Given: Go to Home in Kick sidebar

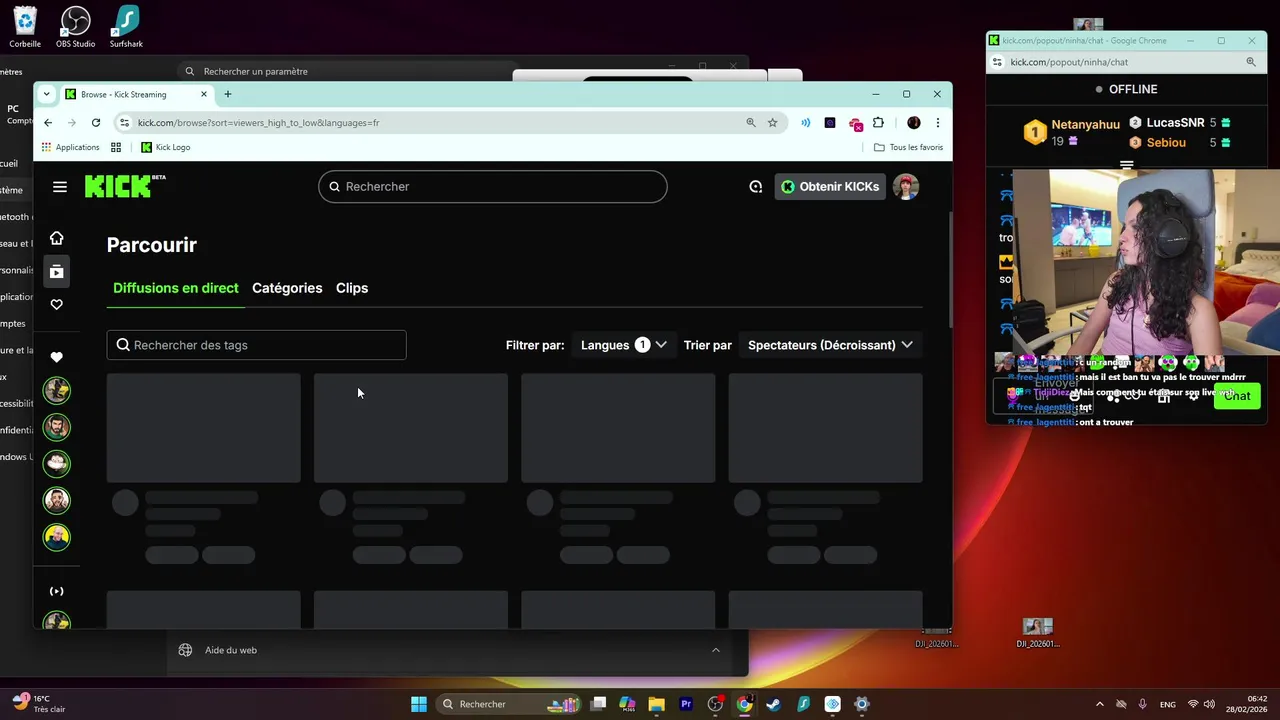Looking at the screenshot, I should coord(57,238).
